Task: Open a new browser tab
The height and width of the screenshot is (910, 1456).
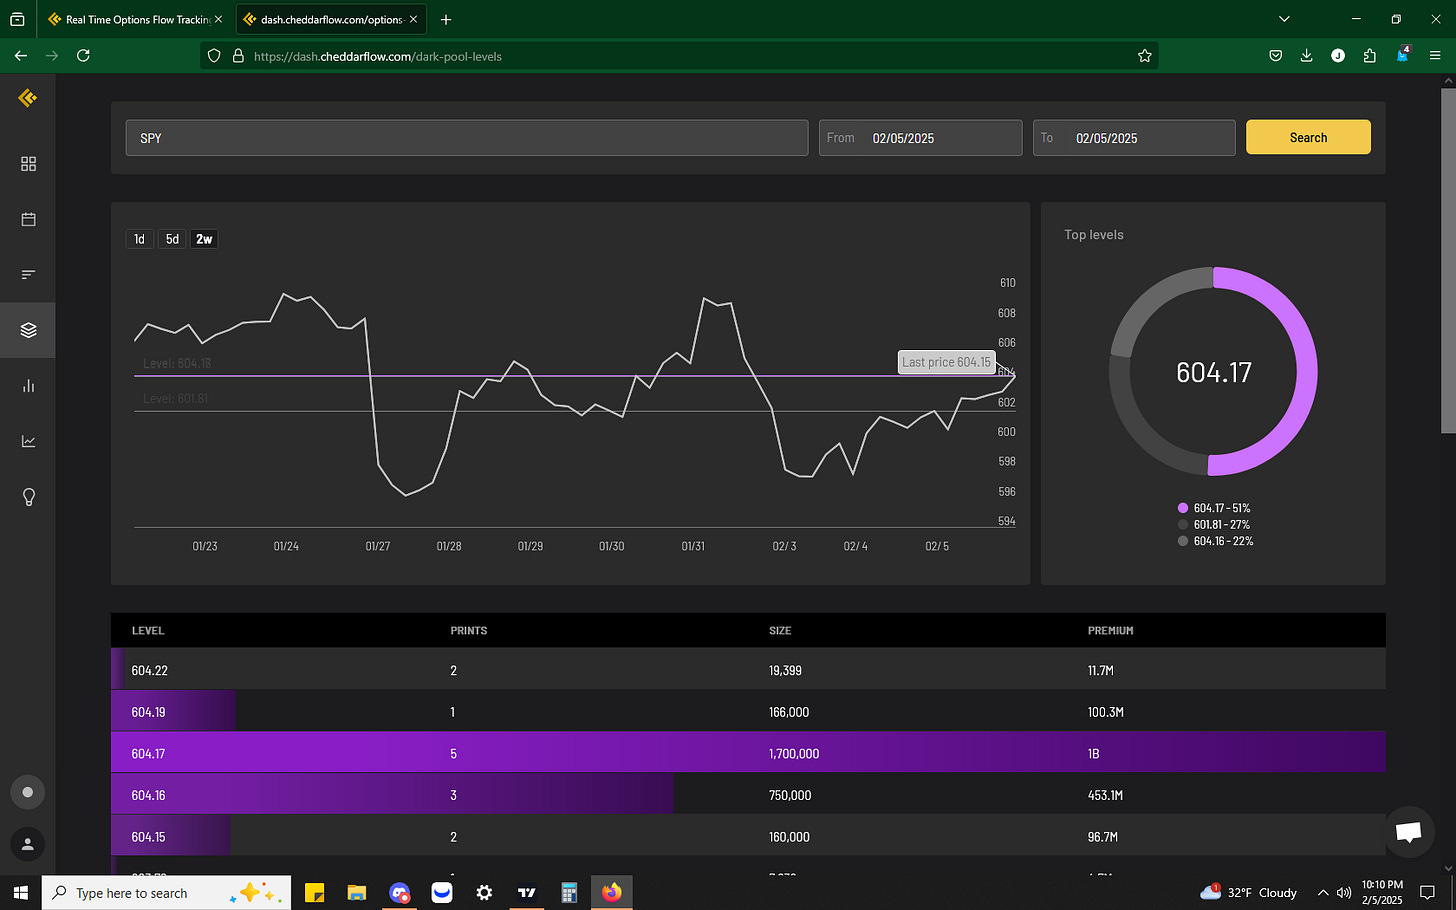Action: pyautogui.click(x=446, y=19)
